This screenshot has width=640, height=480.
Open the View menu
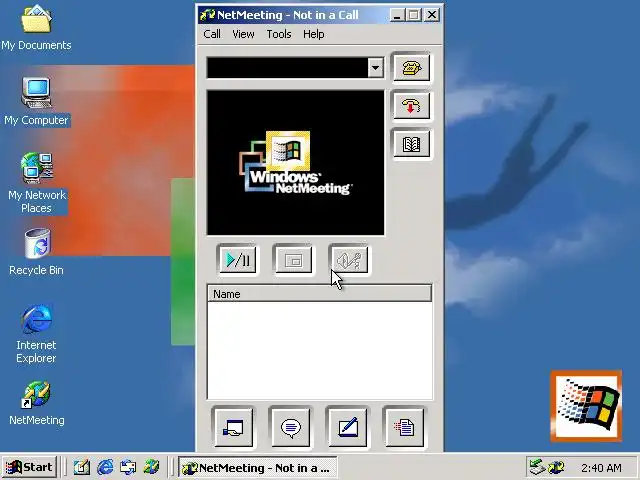[243, 34]
